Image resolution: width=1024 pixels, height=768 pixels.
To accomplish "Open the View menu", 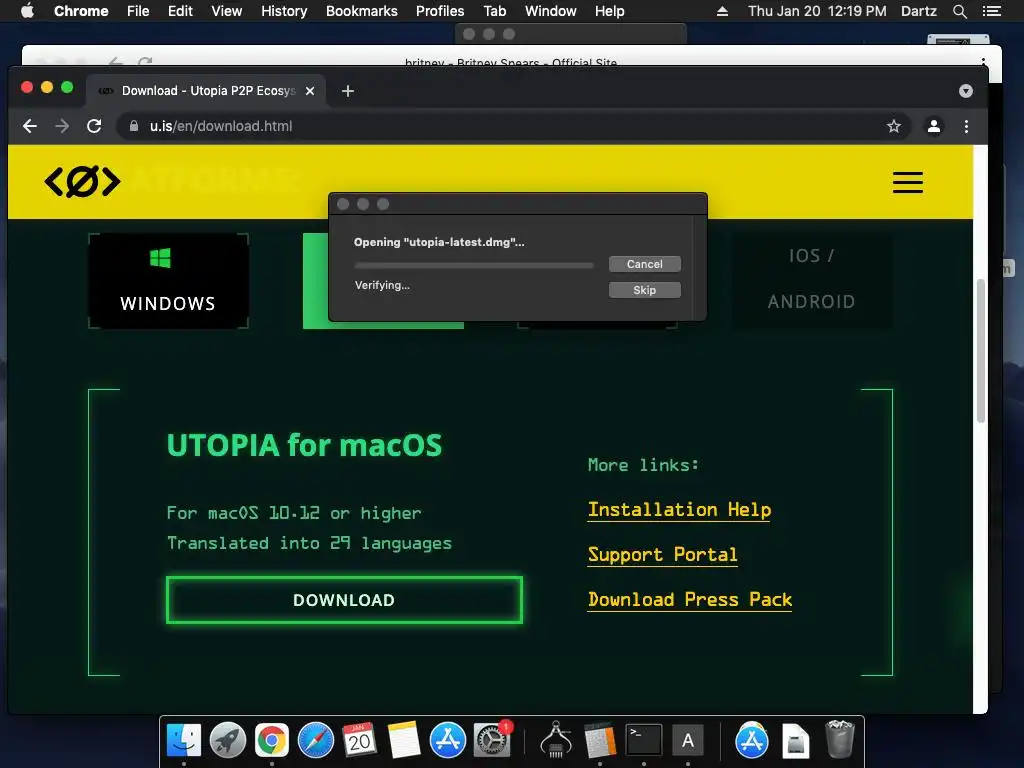I will point(227,11).
